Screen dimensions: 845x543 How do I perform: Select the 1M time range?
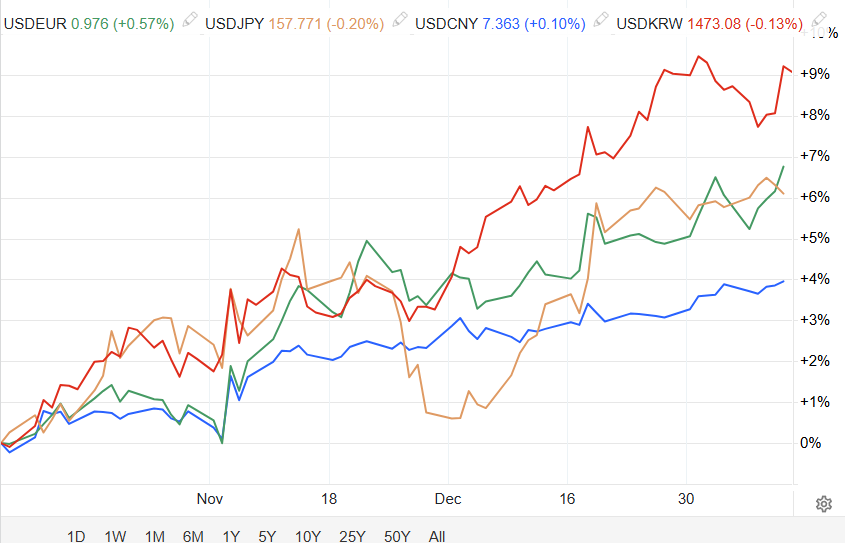(x=155, y=536)
